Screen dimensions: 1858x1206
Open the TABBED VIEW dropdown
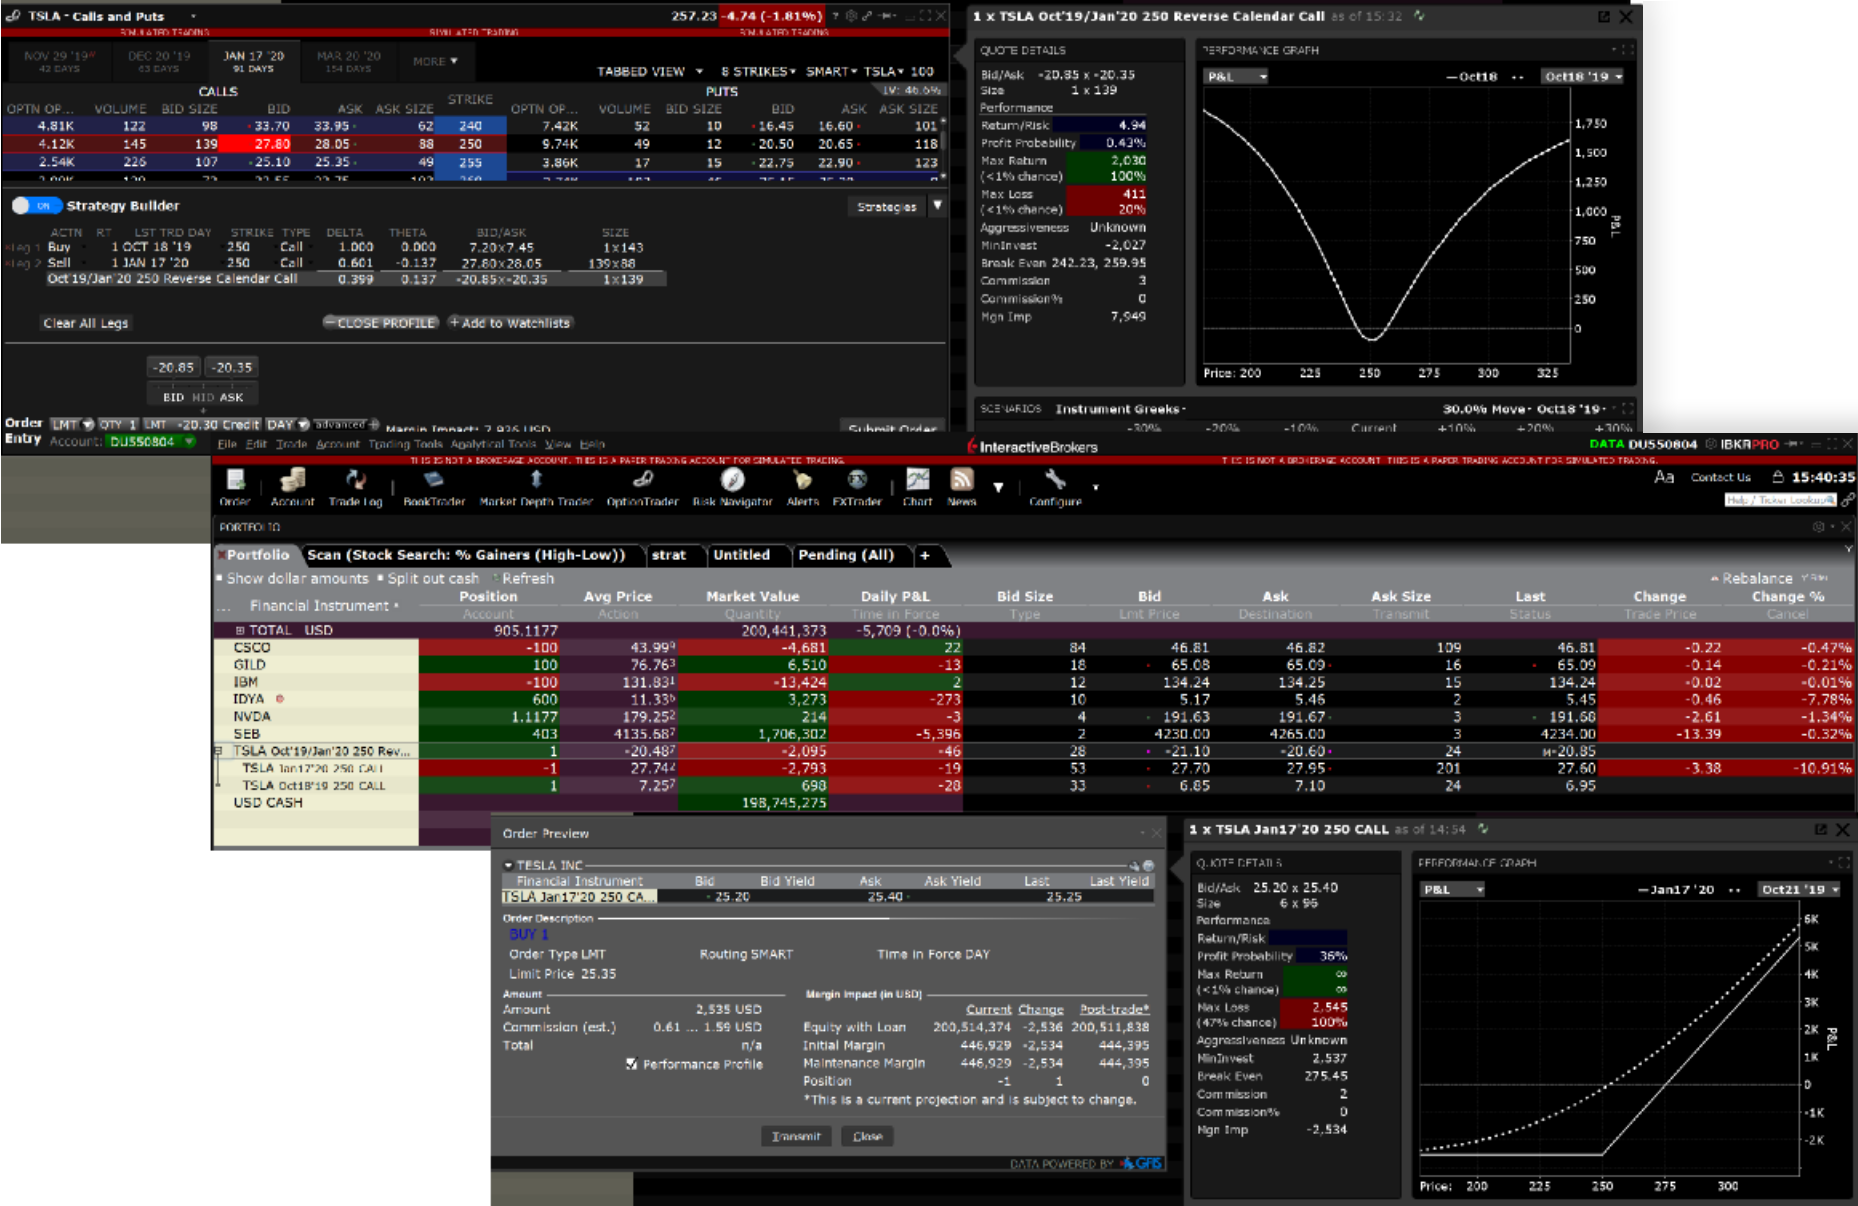pos(650,72)
